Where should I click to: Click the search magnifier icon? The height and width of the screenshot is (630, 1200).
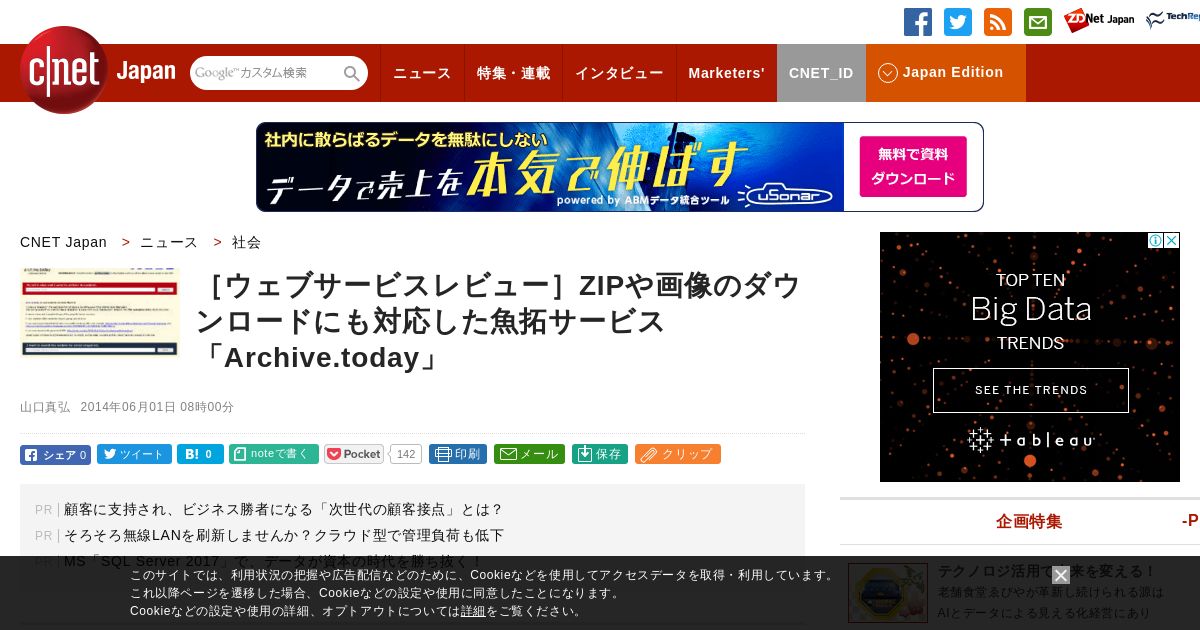352,74
